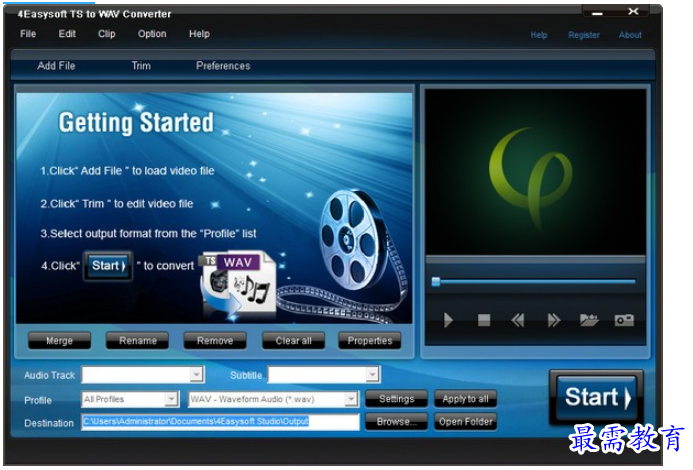The image size is (693, 470).
Task: Open the Help menu in menu bar
Action: pos(199,34)
